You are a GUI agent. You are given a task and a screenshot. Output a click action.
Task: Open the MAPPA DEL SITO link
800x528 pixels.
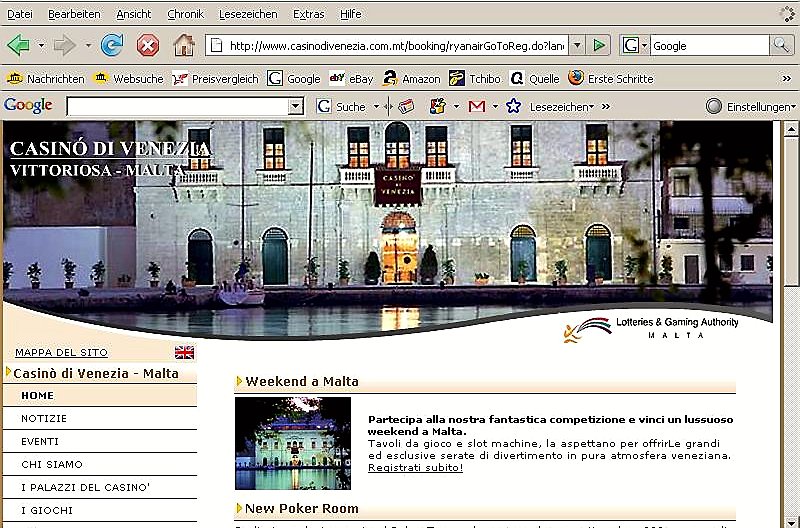coord(61,352)
